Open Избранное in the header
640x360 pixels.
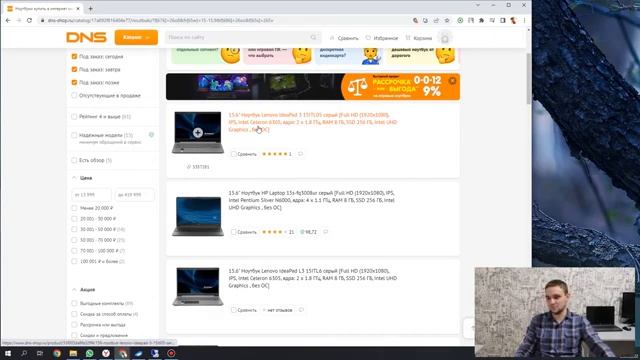coord(381,38)
